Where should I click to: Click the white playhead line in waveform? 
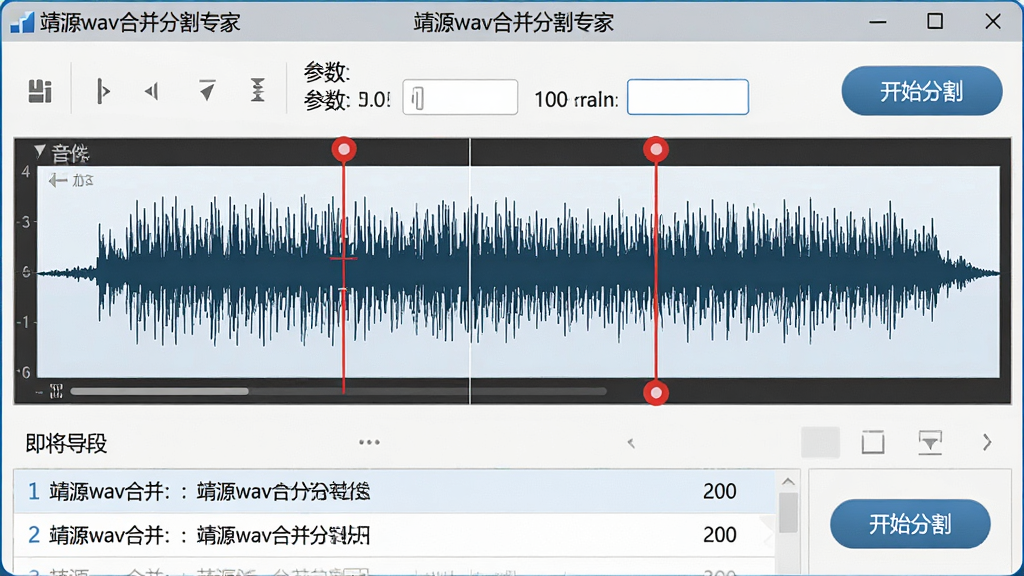(x=470, y=271)
